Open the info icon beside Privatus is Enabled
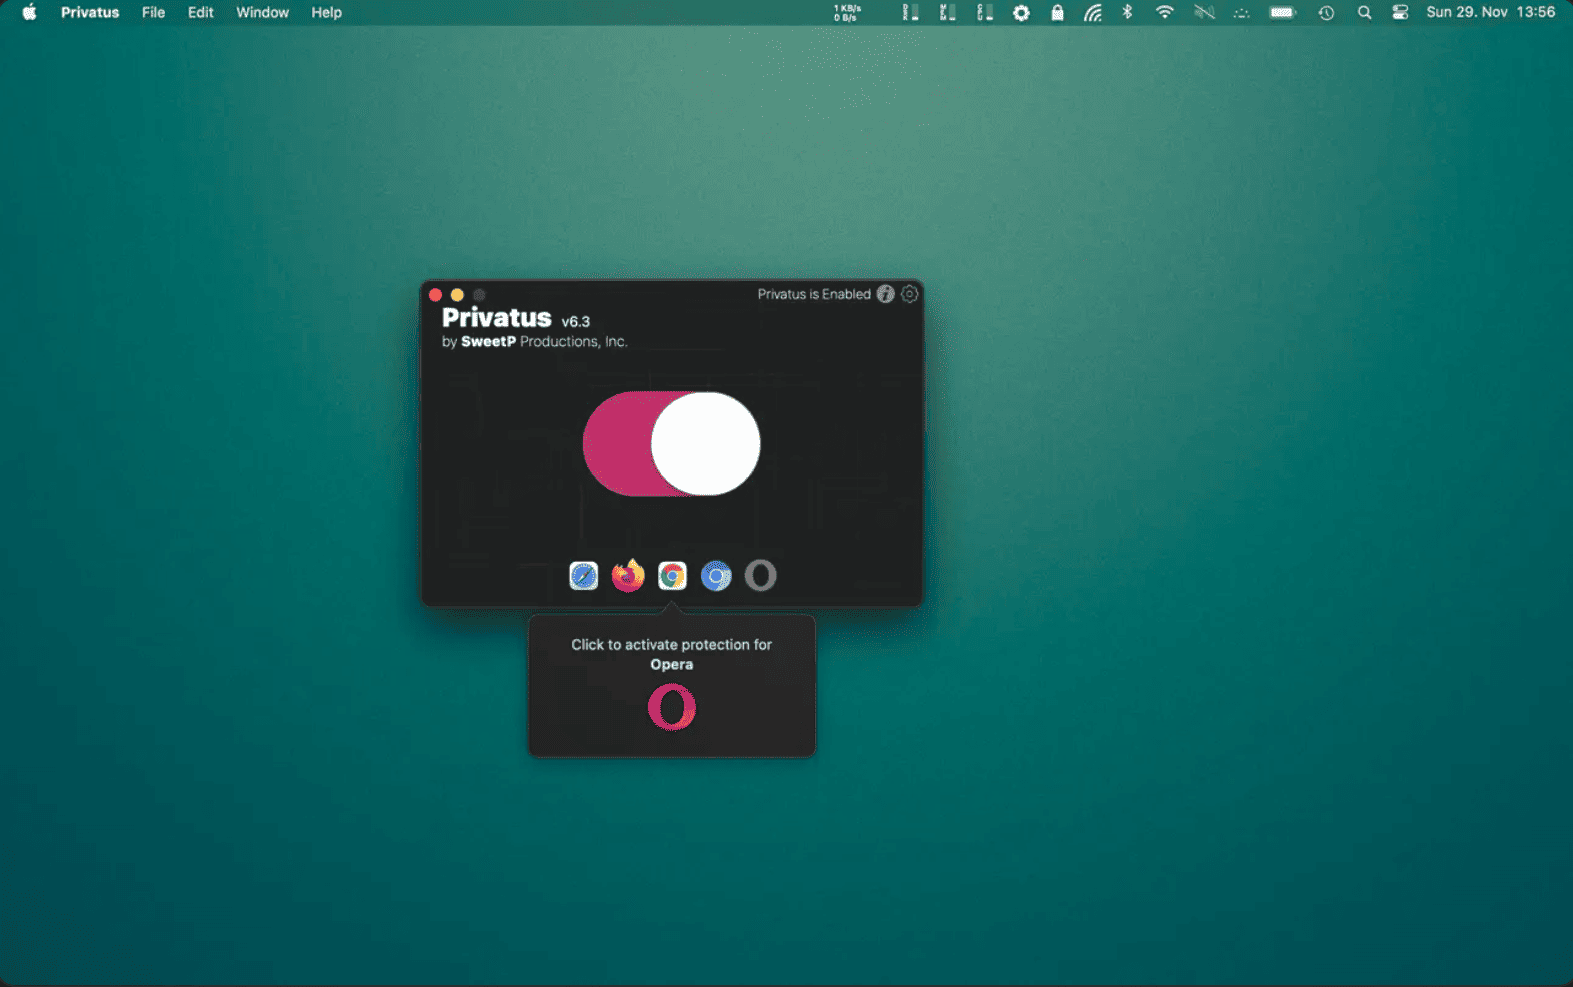 click(x=886, y=294)
